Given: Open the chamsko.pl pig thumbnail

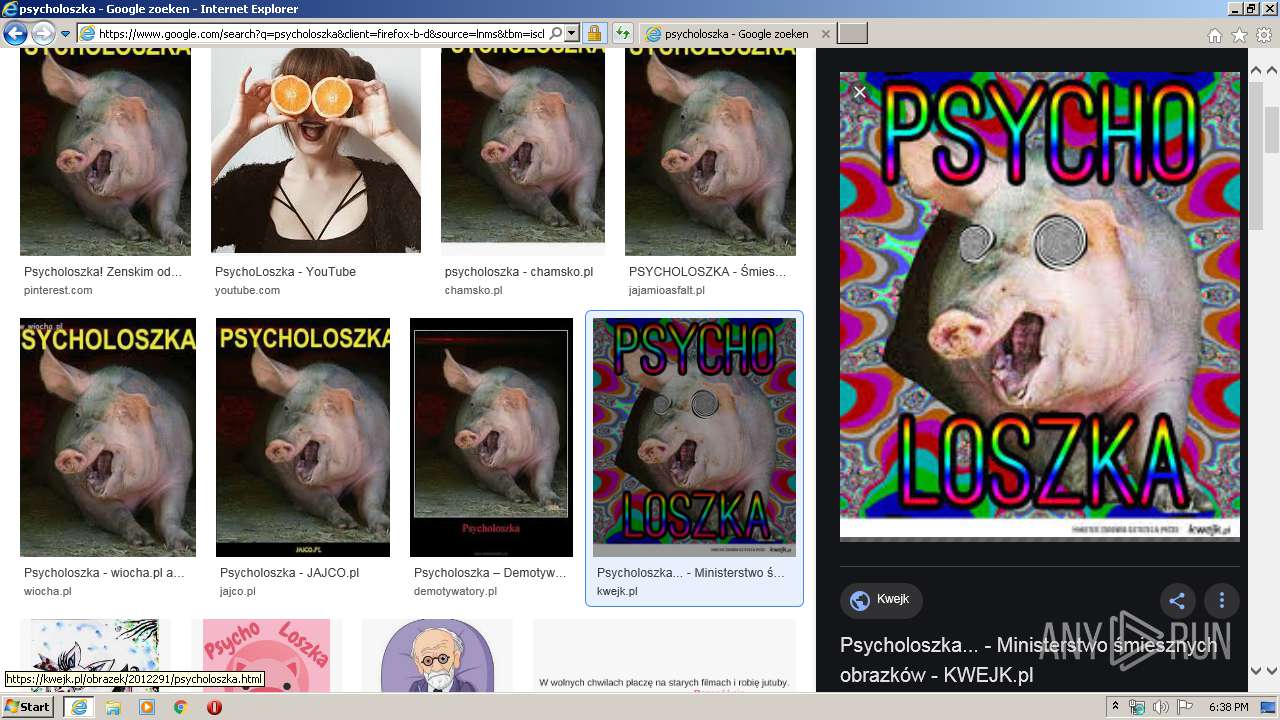Looking at the screenshot, I should (523, 151).
